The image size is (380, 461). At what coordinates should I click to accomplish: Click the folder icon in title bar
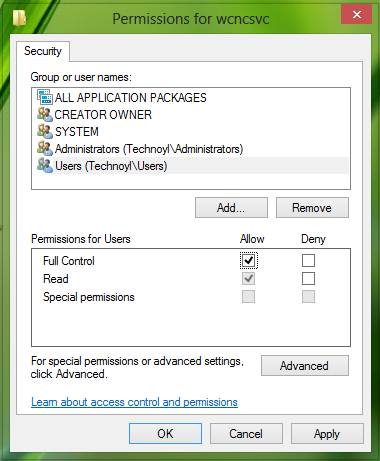[19, 18]
